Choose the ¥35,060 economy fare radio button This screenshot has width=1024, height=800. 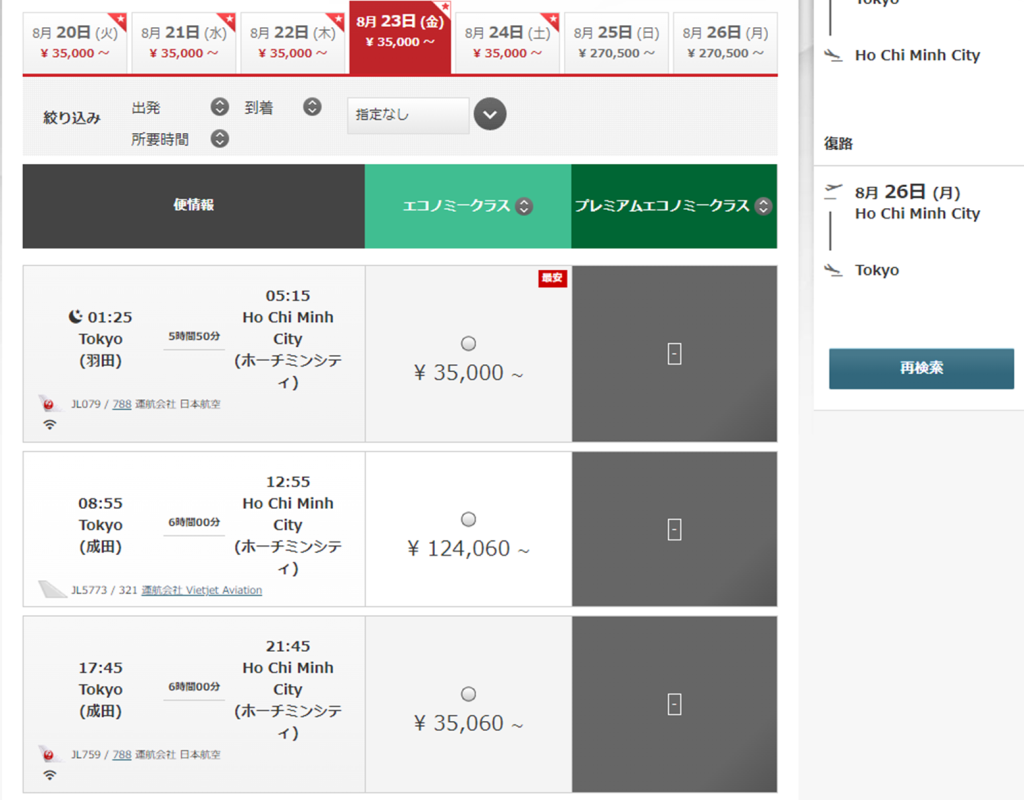click(468, 694)
